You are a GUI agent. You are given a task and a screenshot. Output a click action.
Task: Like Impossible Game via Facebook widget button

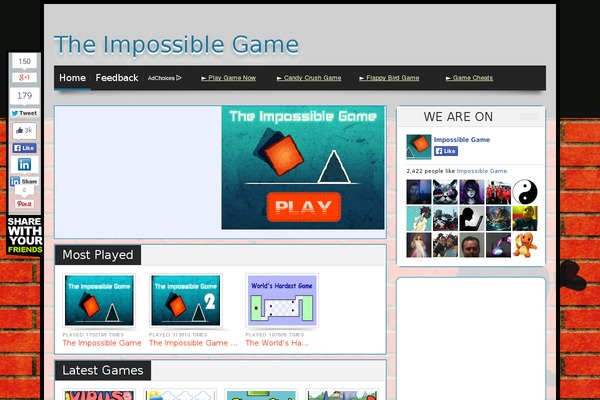tap(446, 151)
